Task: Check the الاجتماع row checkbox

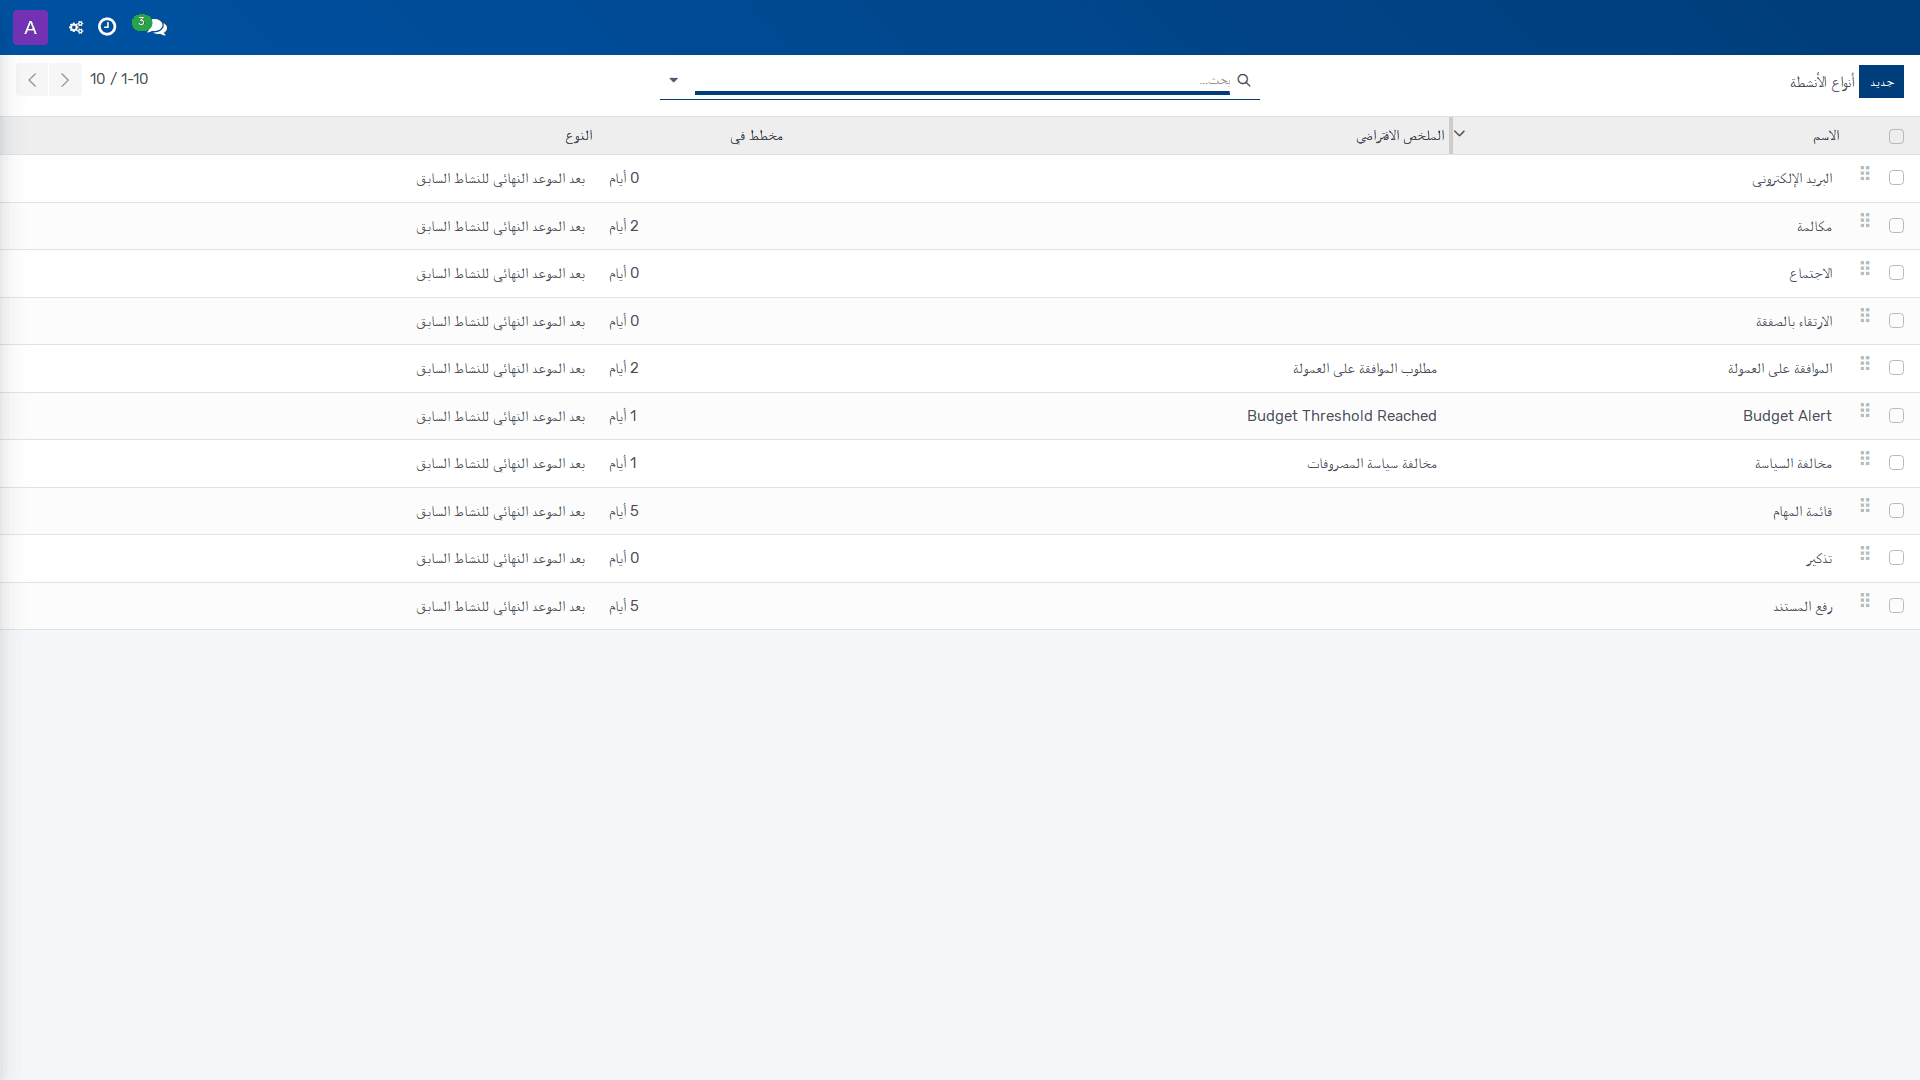Action: click(x=1896, y=273)
